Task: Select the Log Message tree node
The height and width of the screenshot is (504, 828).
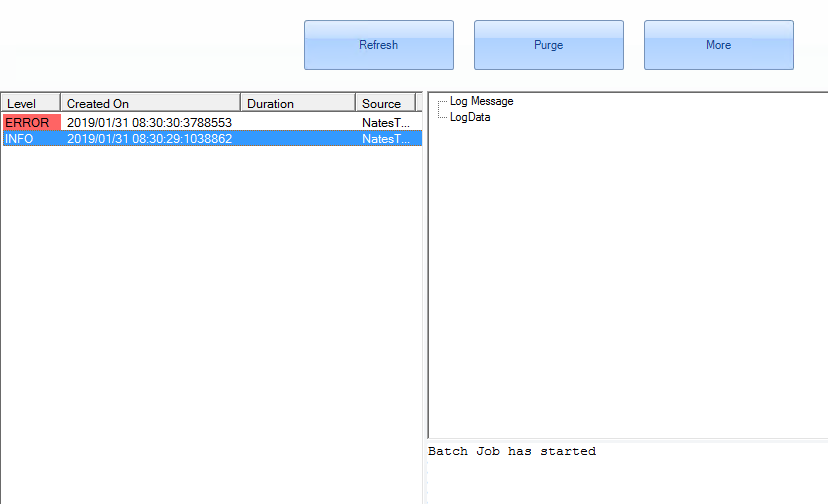Action: click(x=482, y=101)
